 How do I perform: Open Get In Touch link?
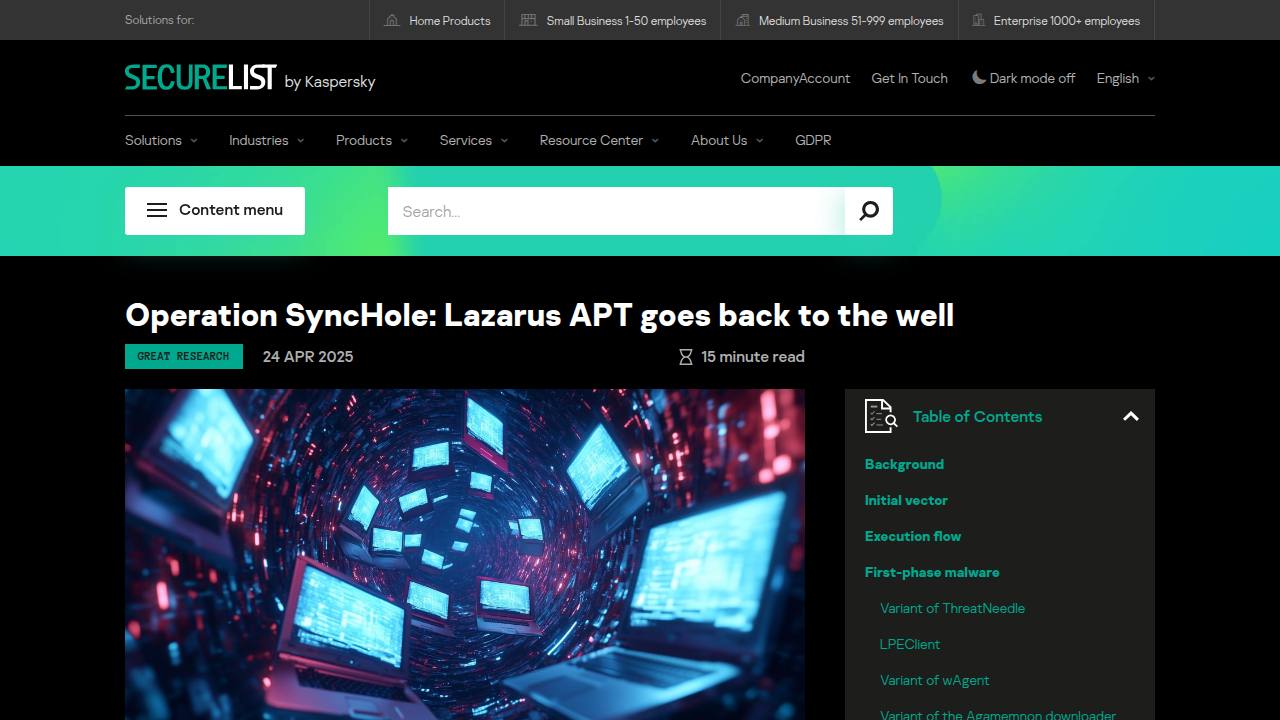coord(909,78)
